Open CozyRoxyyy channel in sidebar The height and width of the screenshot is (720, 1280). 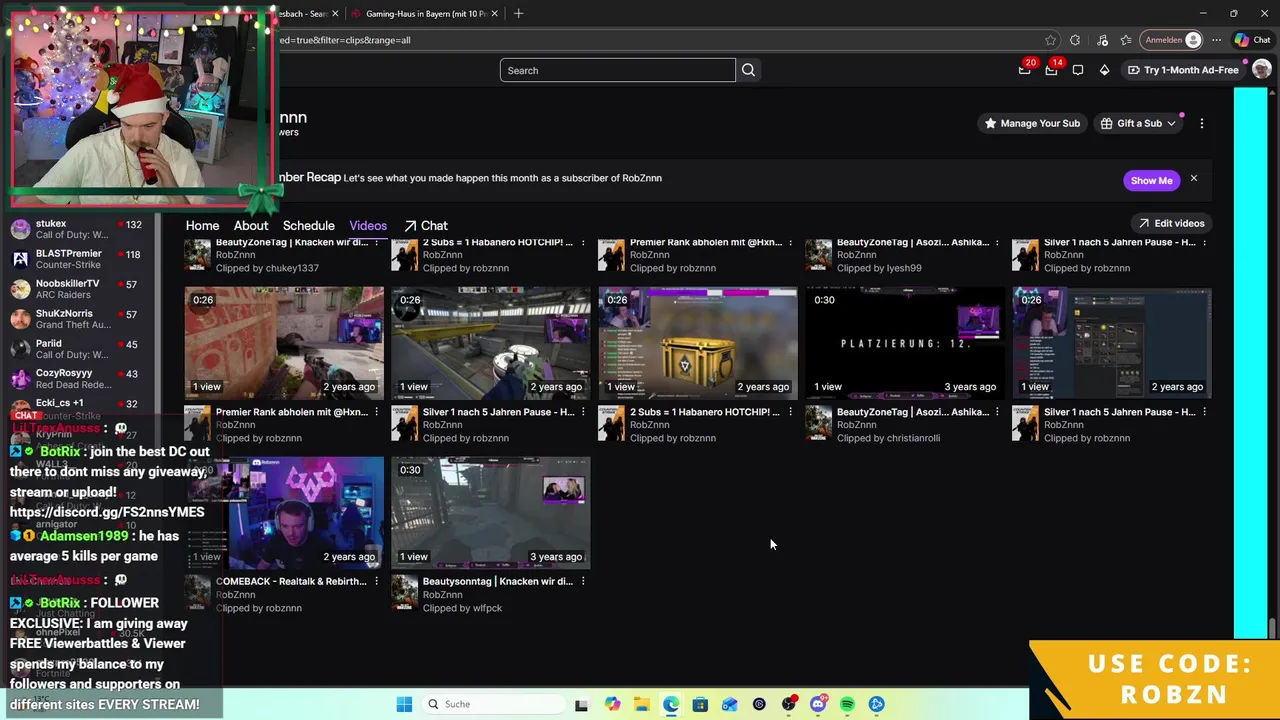click(x=76, y=379)
